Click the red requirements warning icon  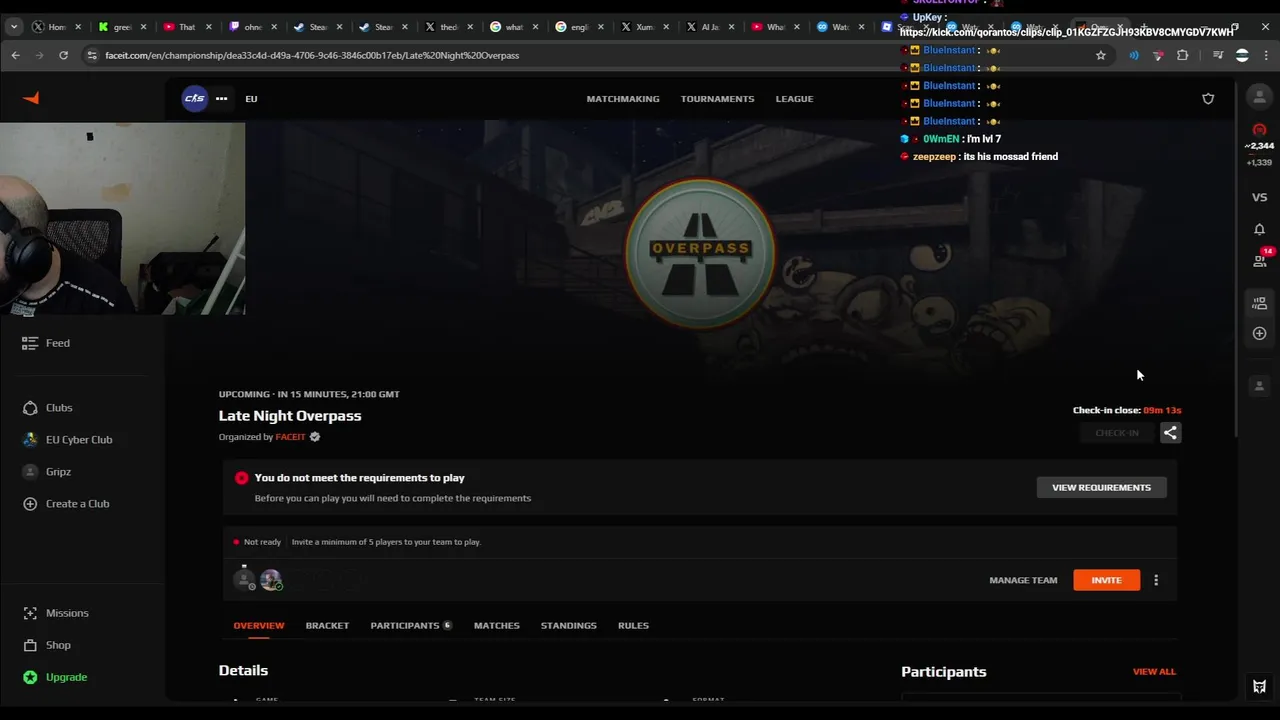(x=241, y=478)
